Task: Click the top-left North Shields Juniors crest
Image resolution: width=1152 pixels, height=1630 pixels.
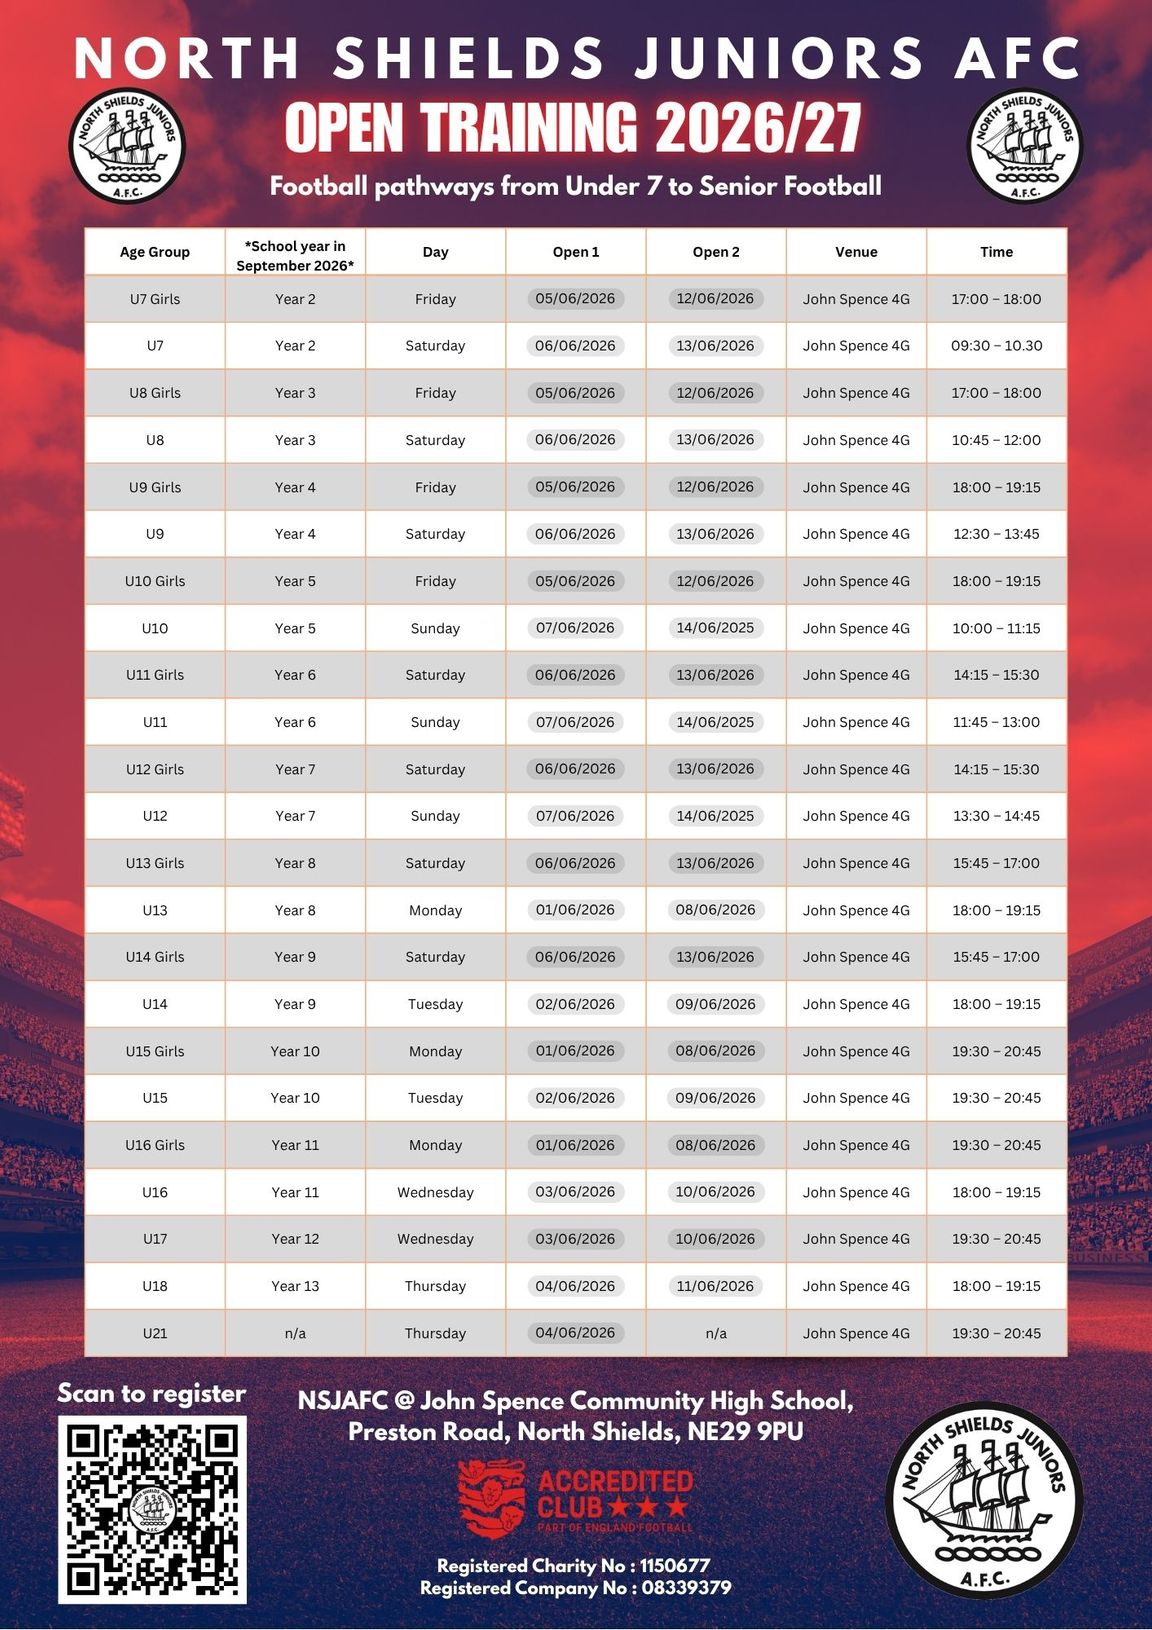Action: (127, 146)
